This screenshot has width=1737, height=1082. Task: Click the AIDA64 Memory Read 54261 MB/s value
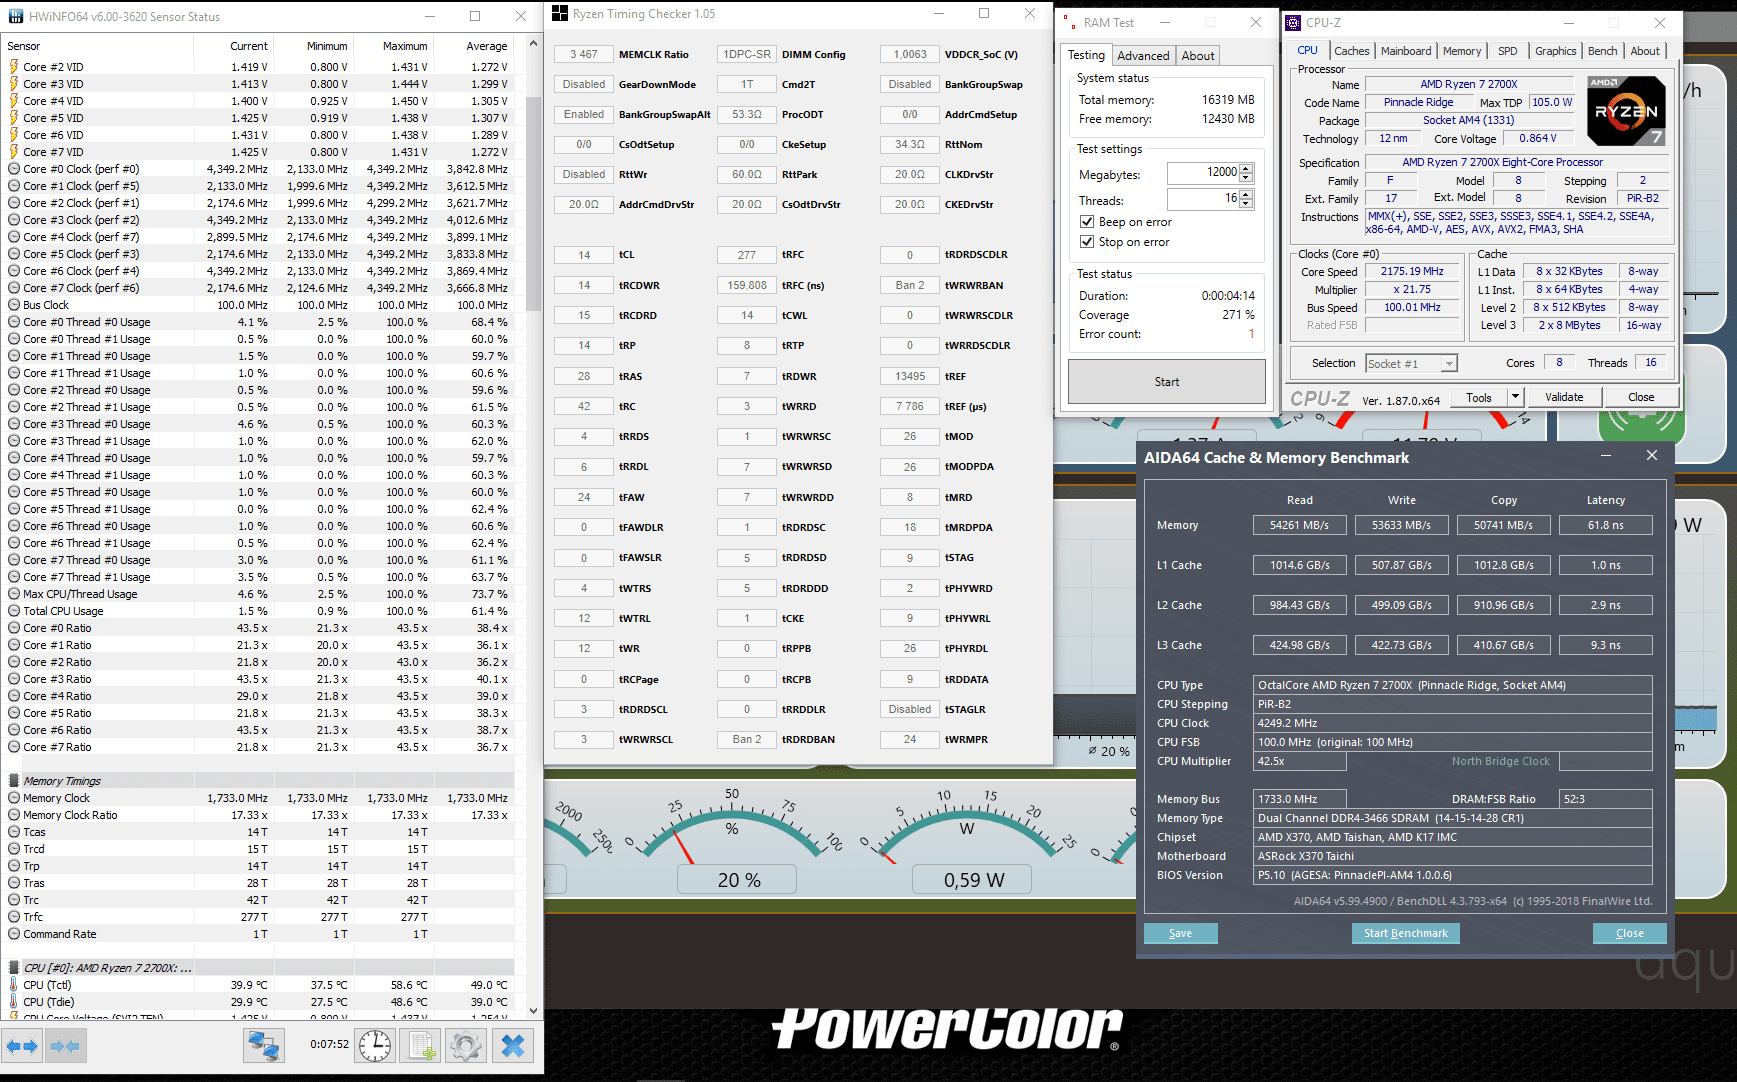1300,525
